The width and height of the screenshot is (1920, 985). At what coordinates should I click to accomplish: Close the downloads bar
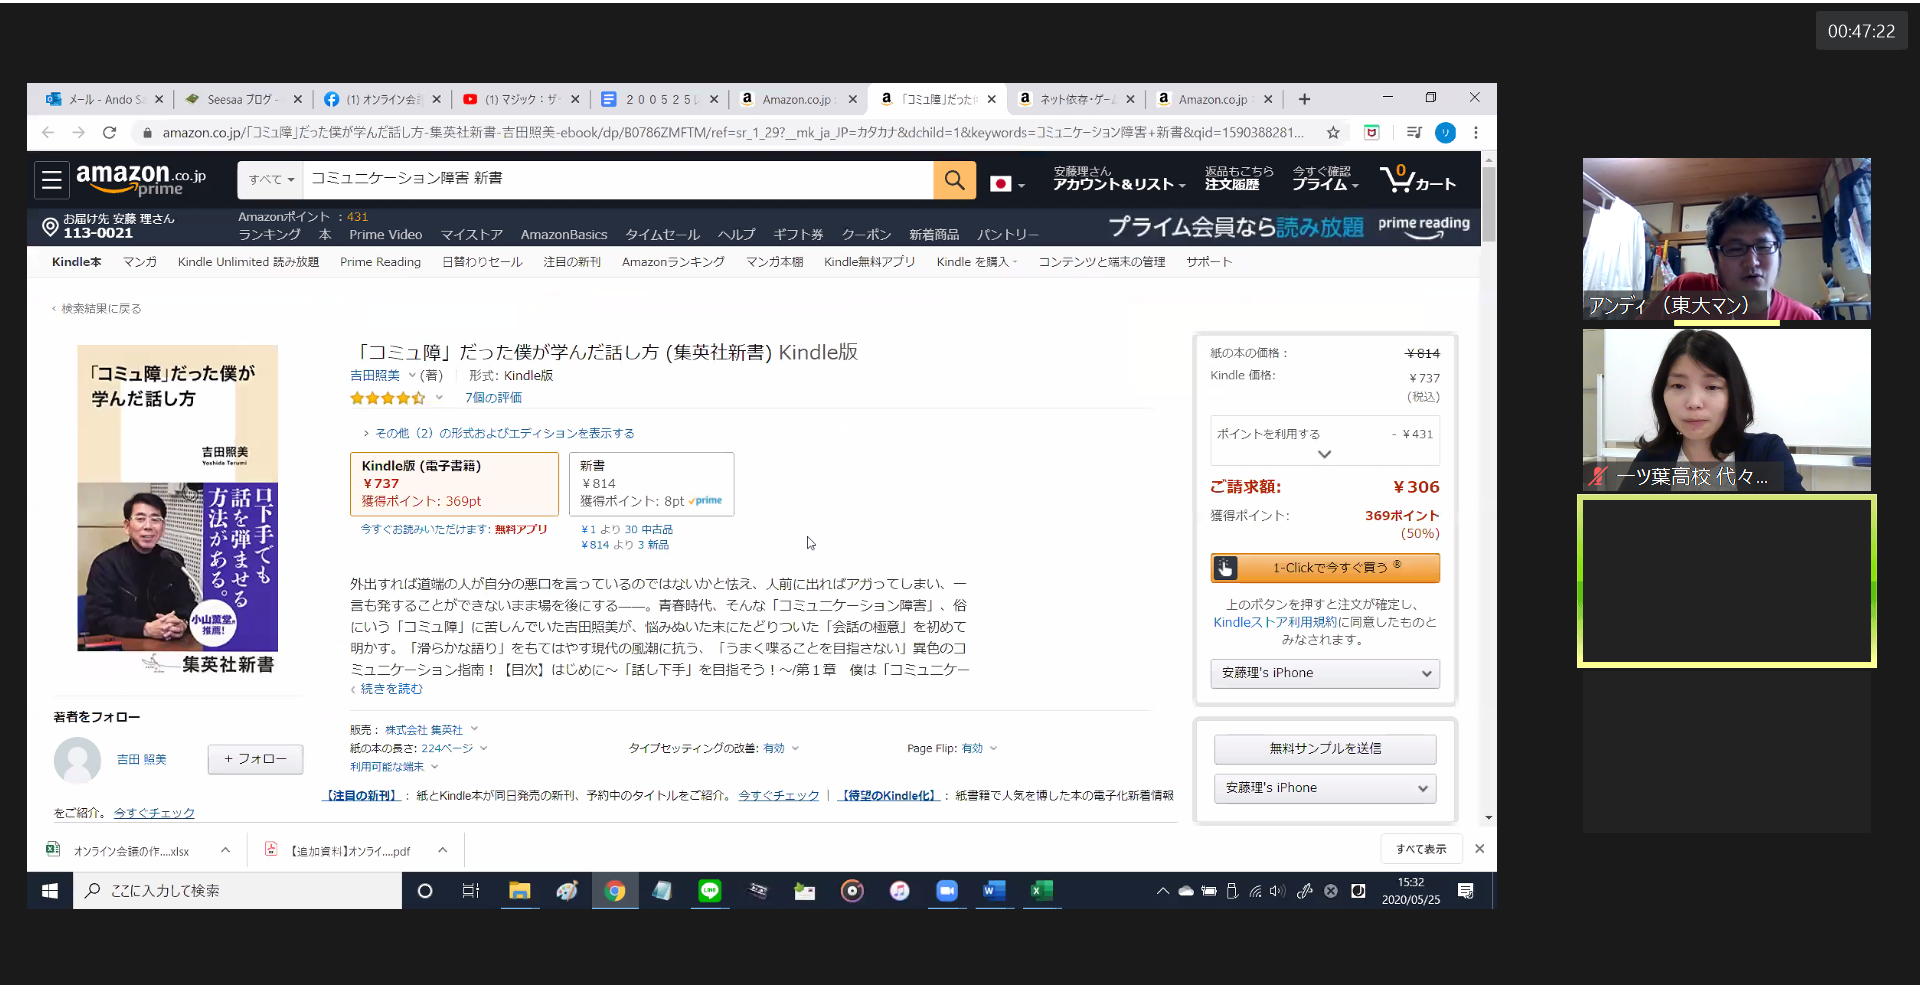click(1479, 849)
